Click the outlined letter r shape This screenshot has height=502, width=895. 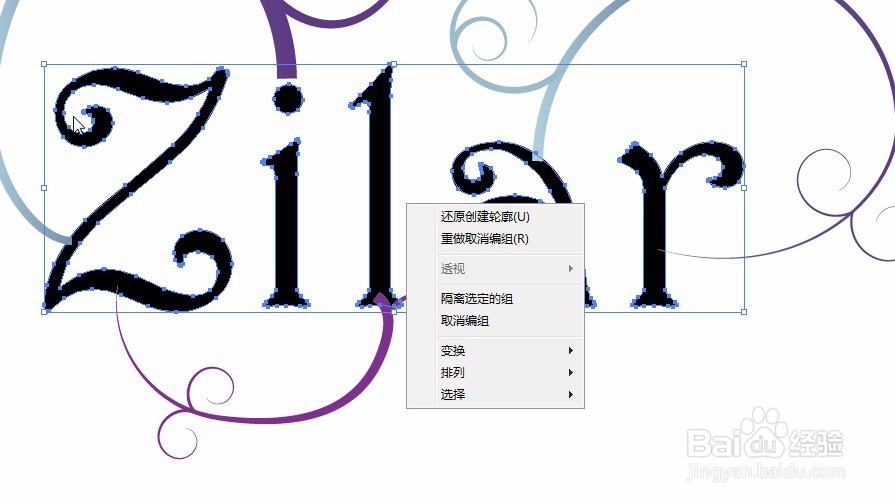tap(654, 228)
